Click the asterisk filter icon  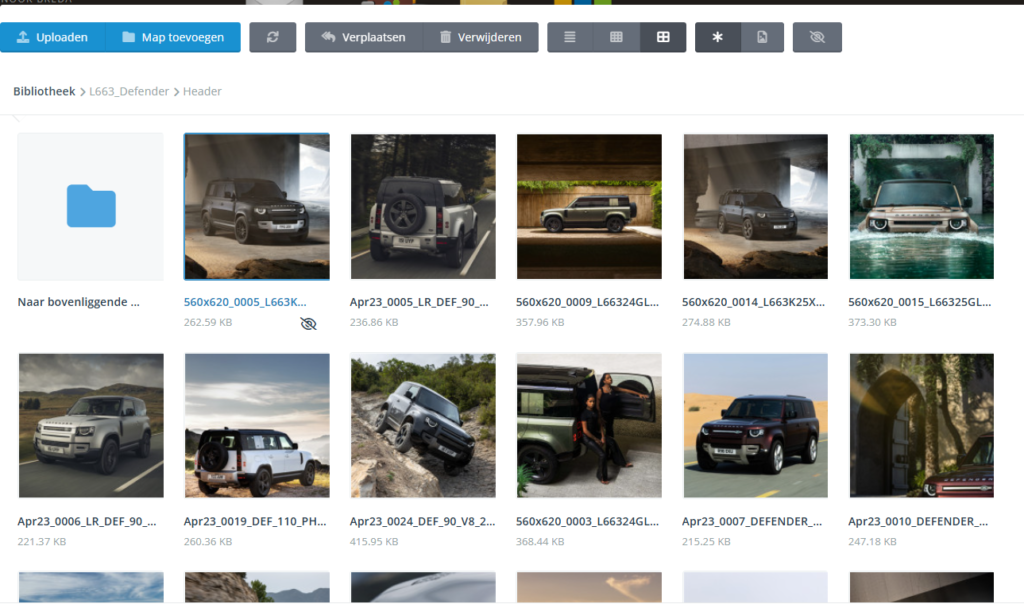point(718,37)
